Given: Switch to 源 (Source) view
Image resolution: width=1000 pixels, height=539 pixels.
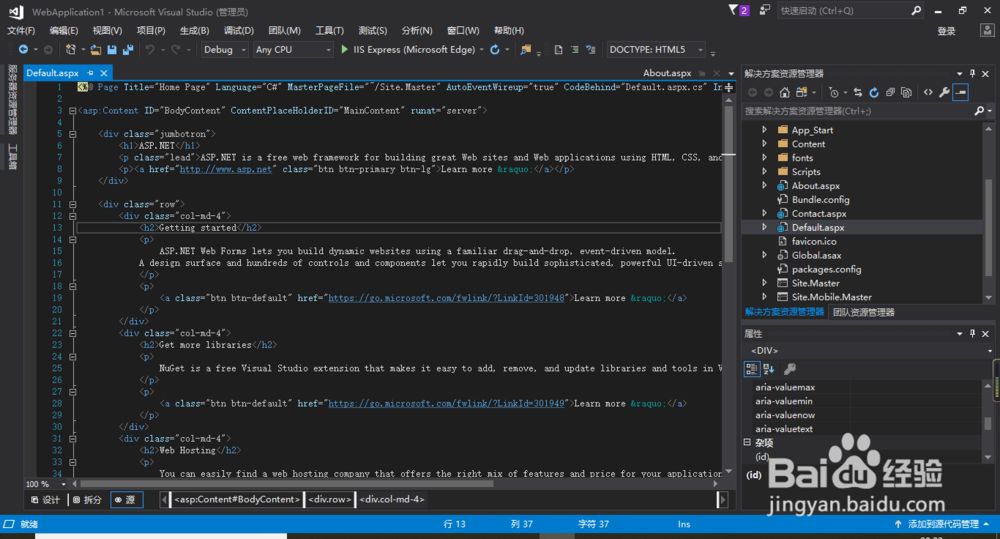Looking at the screenshot, I should pyautogui.click(x=126, y=499).
